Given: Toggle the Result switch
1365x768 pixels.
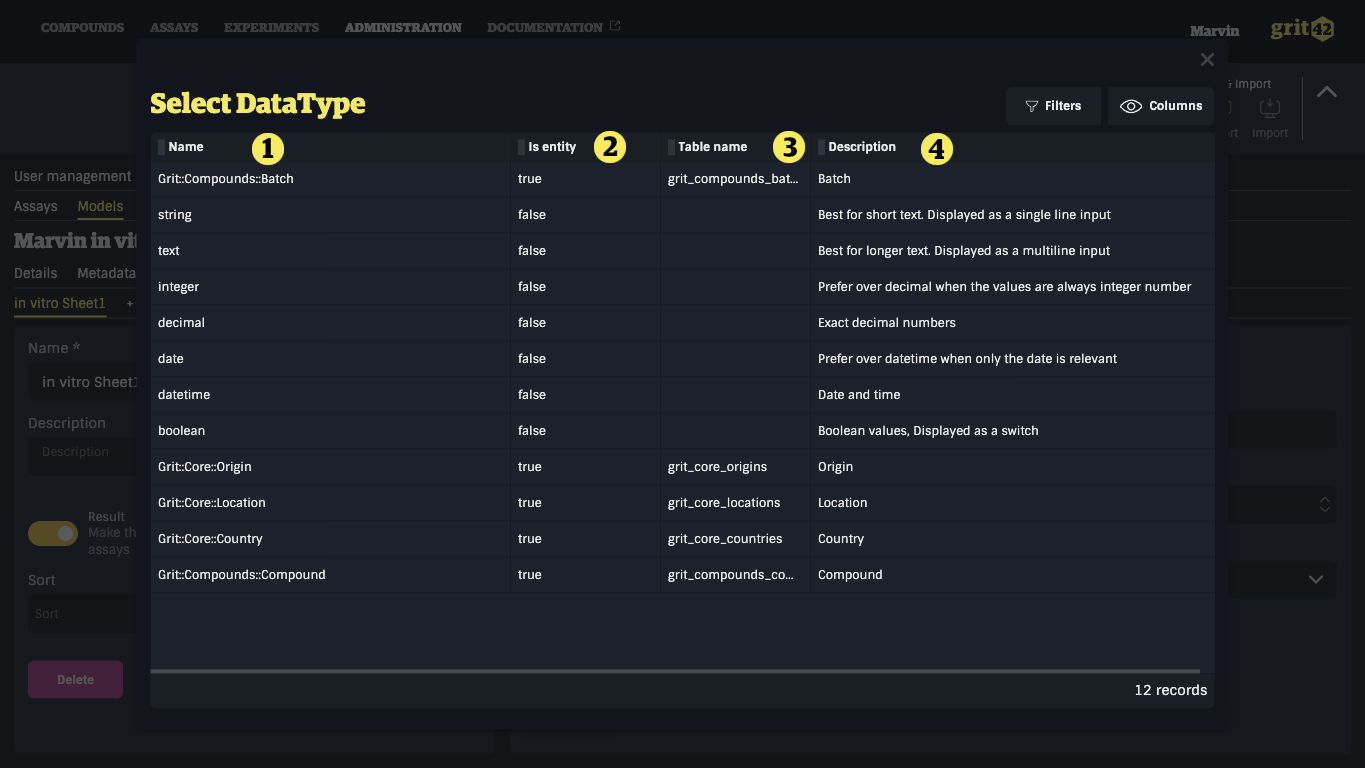Looking at the screenshot, I should coord(53,533).
